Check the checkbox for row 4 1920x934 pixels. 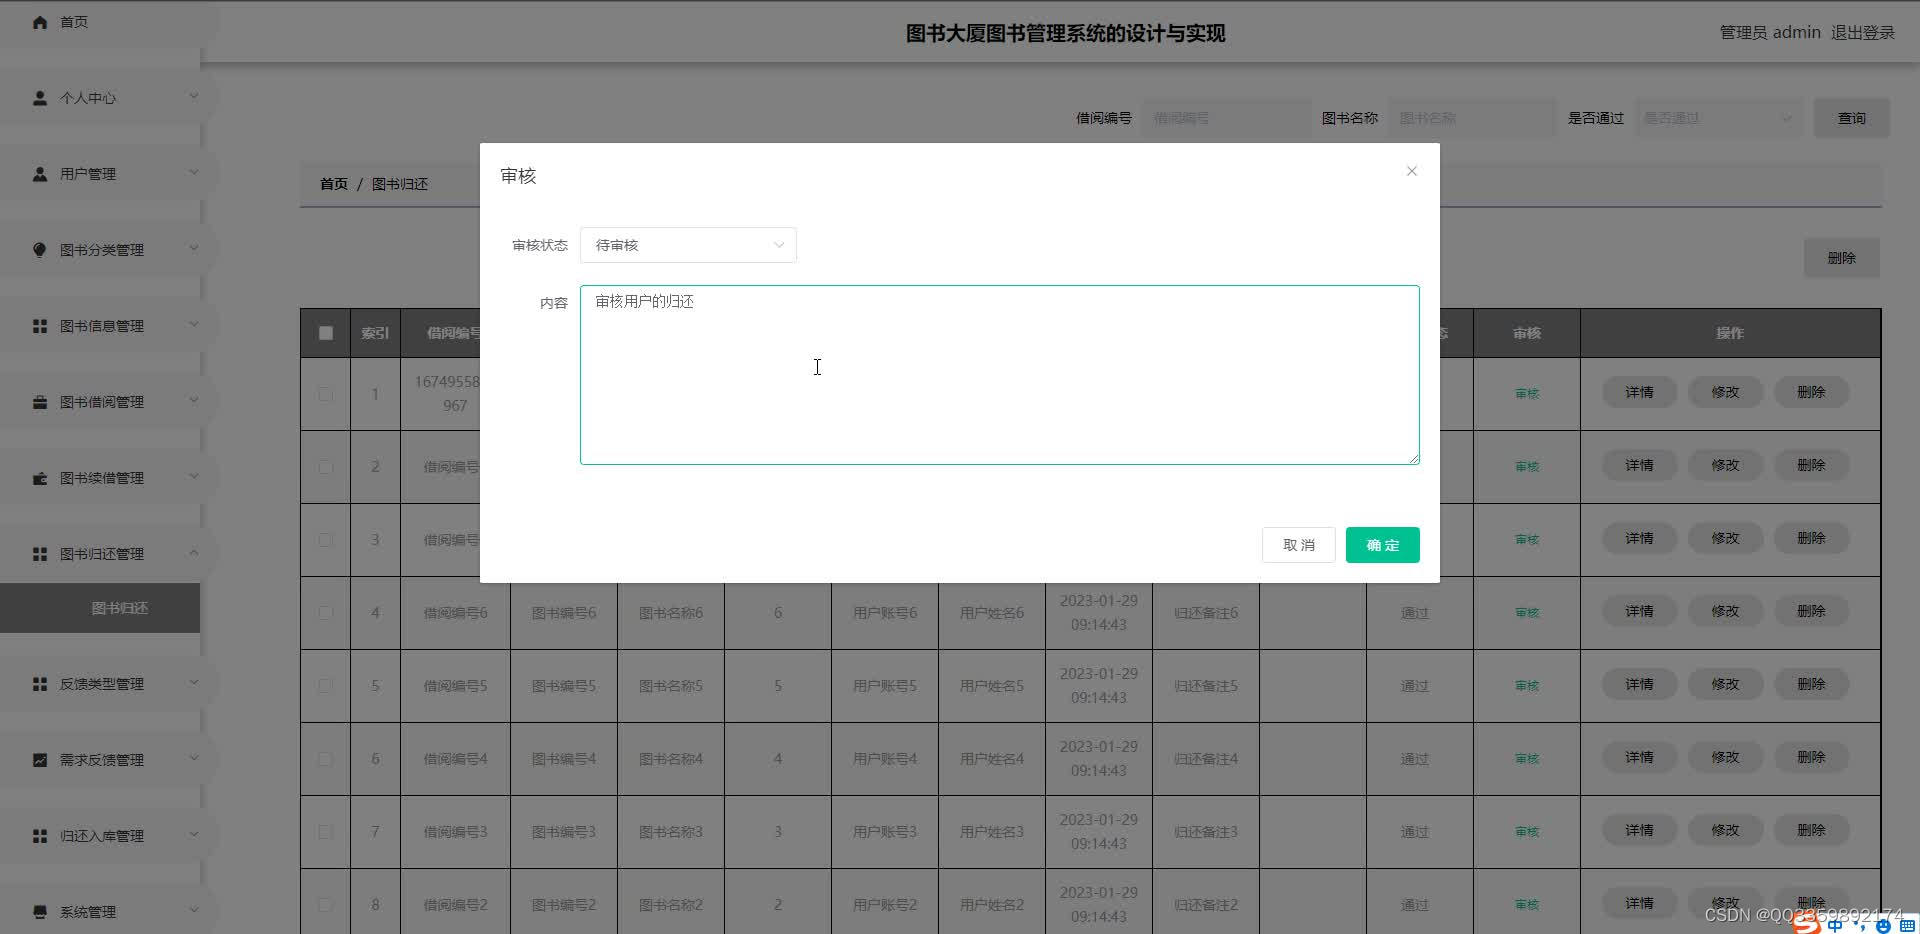[x=326, y=613]
